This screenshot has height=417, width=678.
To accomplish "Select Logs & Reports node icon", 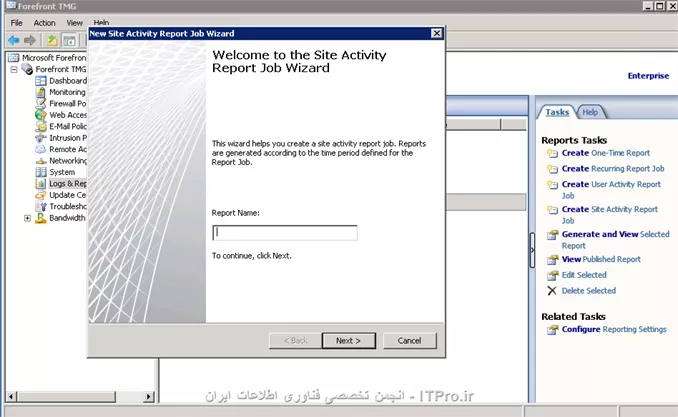I will (41, 183).
